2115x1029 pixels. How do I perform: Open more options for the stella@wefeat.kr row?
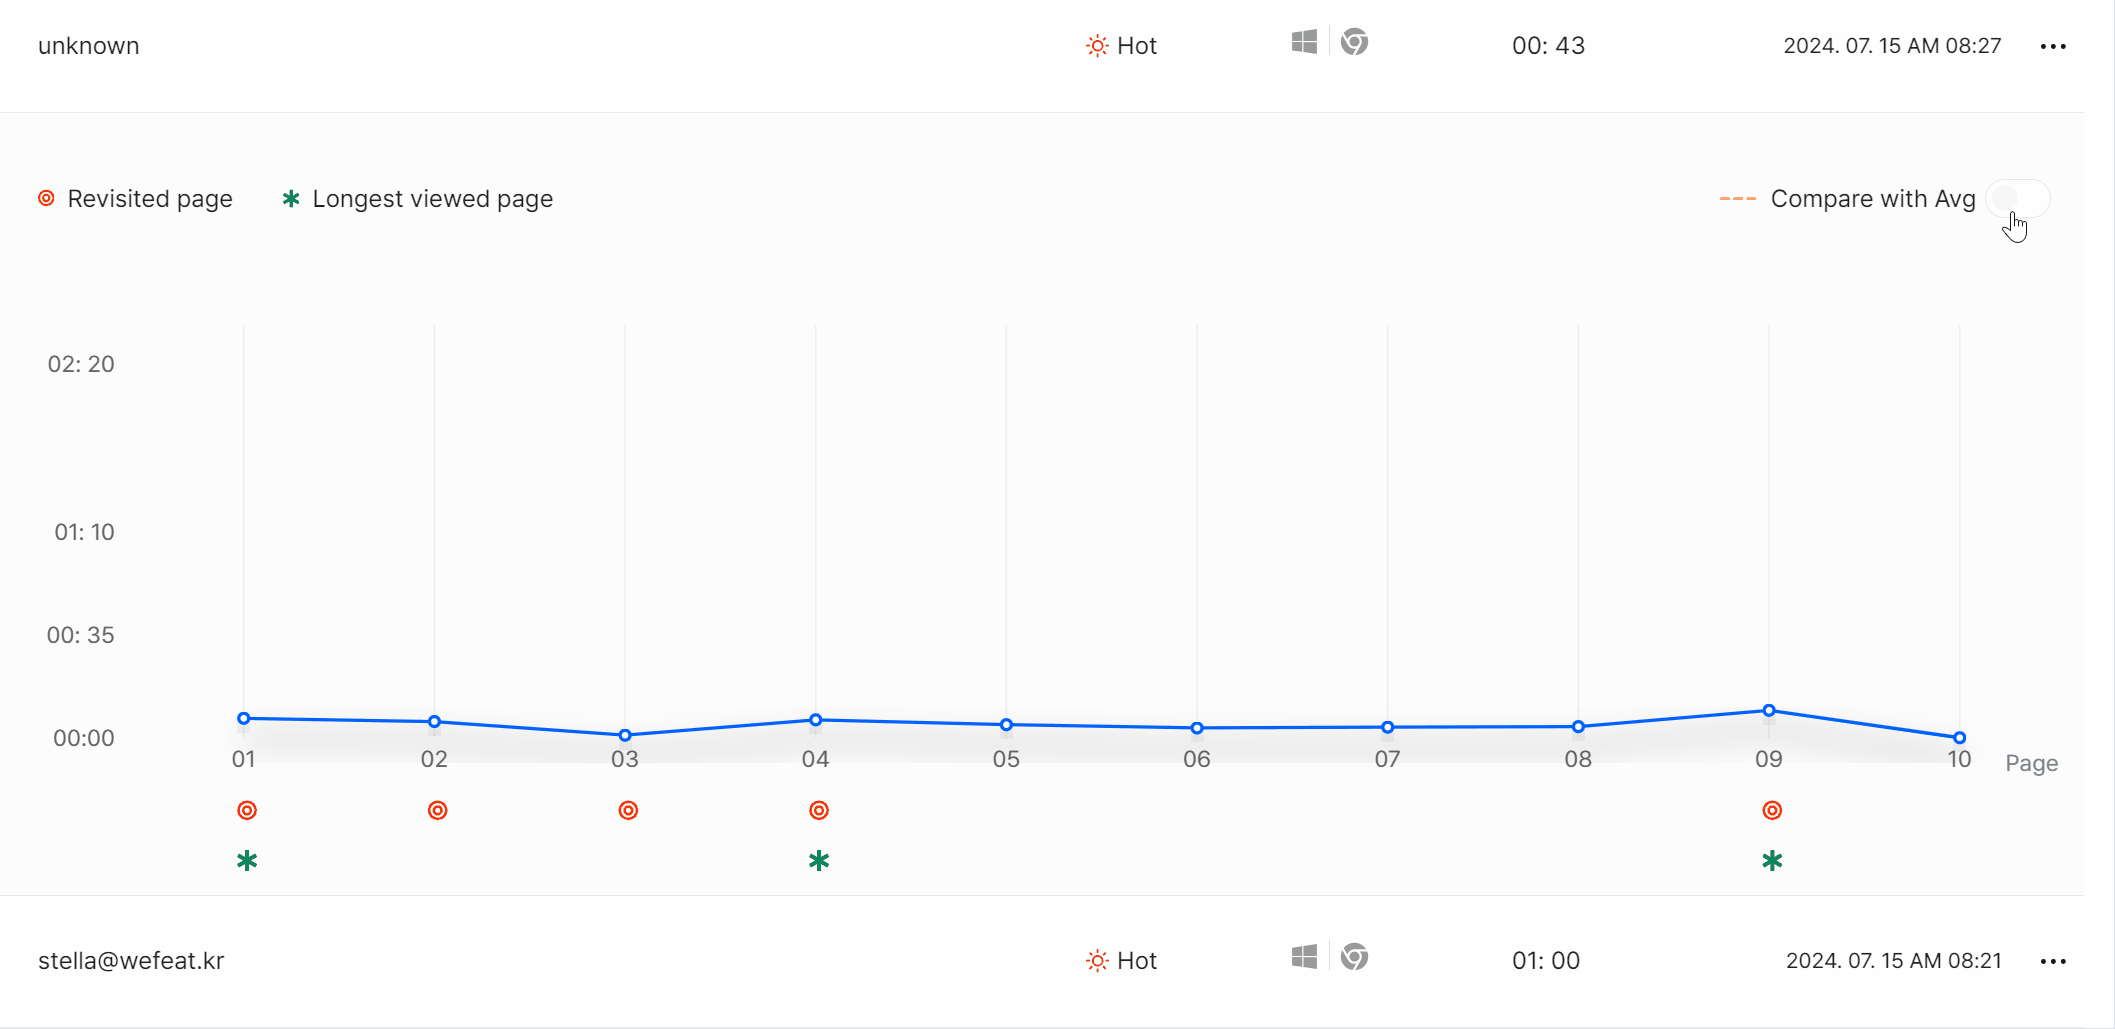pos(2053,962)
